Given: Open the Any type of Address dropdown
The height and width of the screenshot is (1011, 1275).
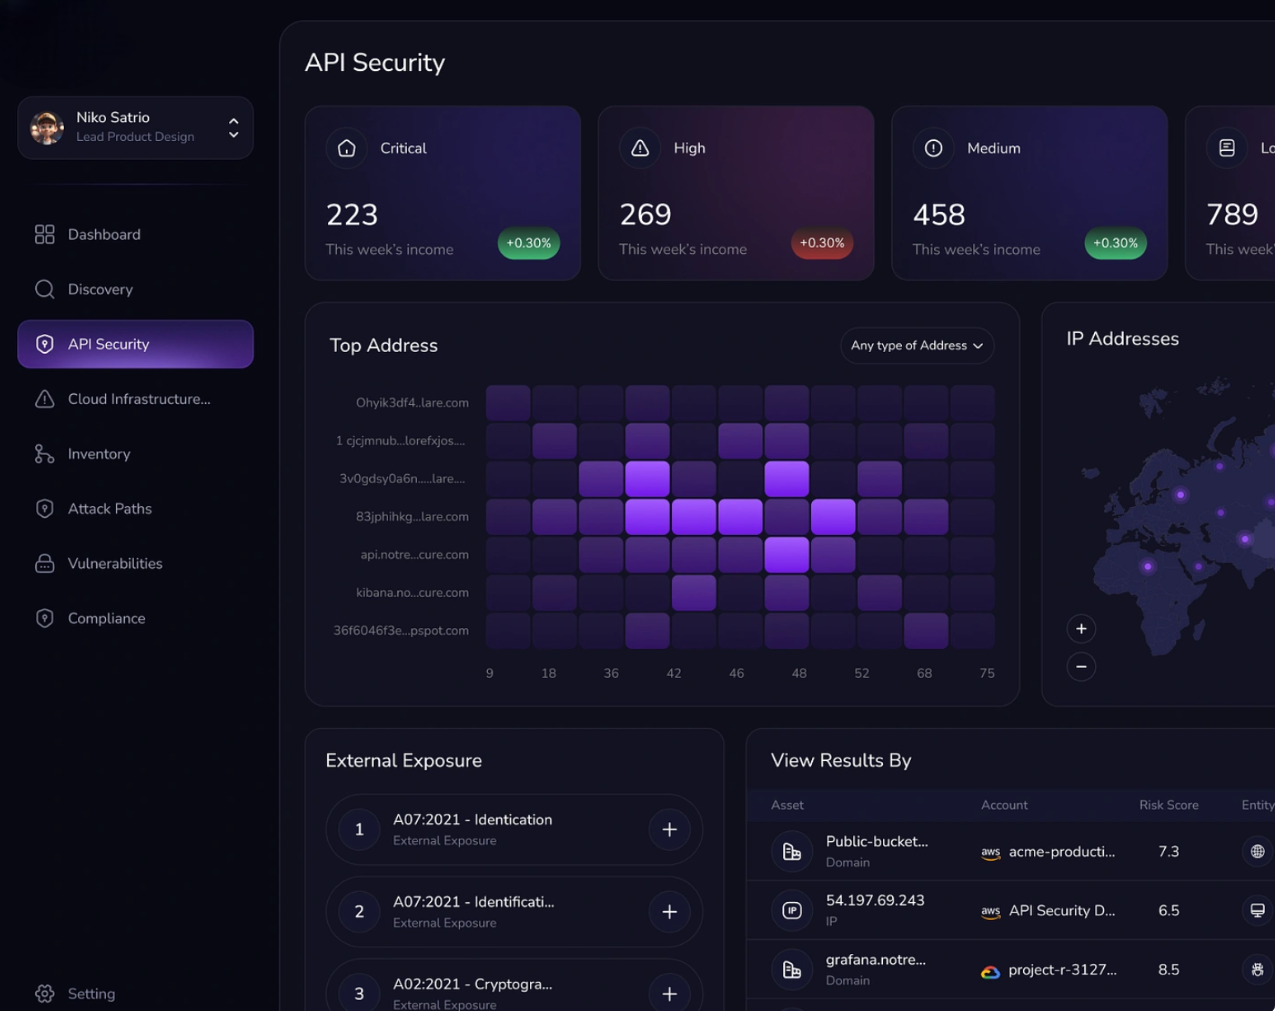Looking at the screenshot, I should [917, 345].
